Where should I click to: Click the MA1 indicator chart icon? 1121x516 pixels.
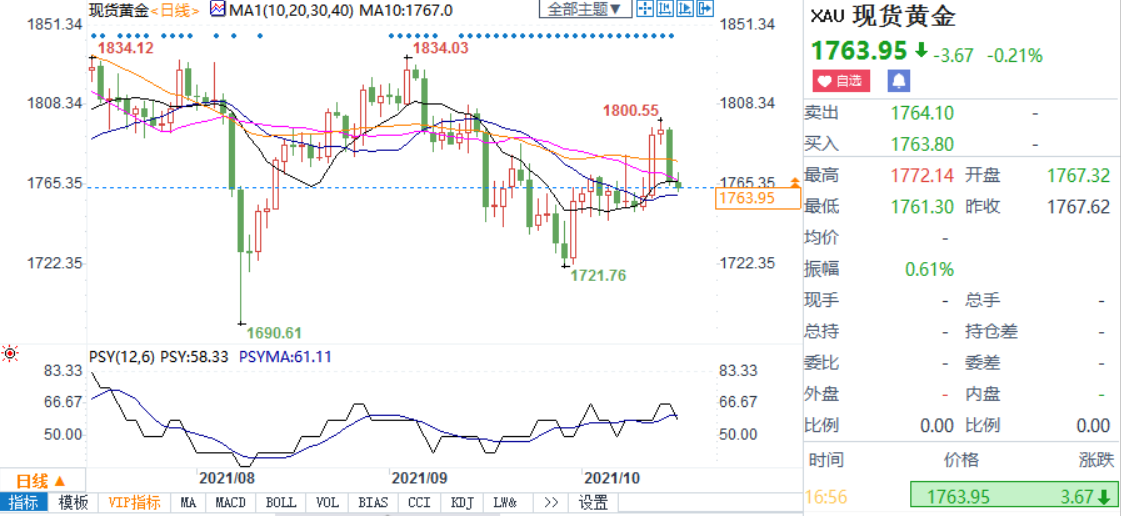point(219,10)
